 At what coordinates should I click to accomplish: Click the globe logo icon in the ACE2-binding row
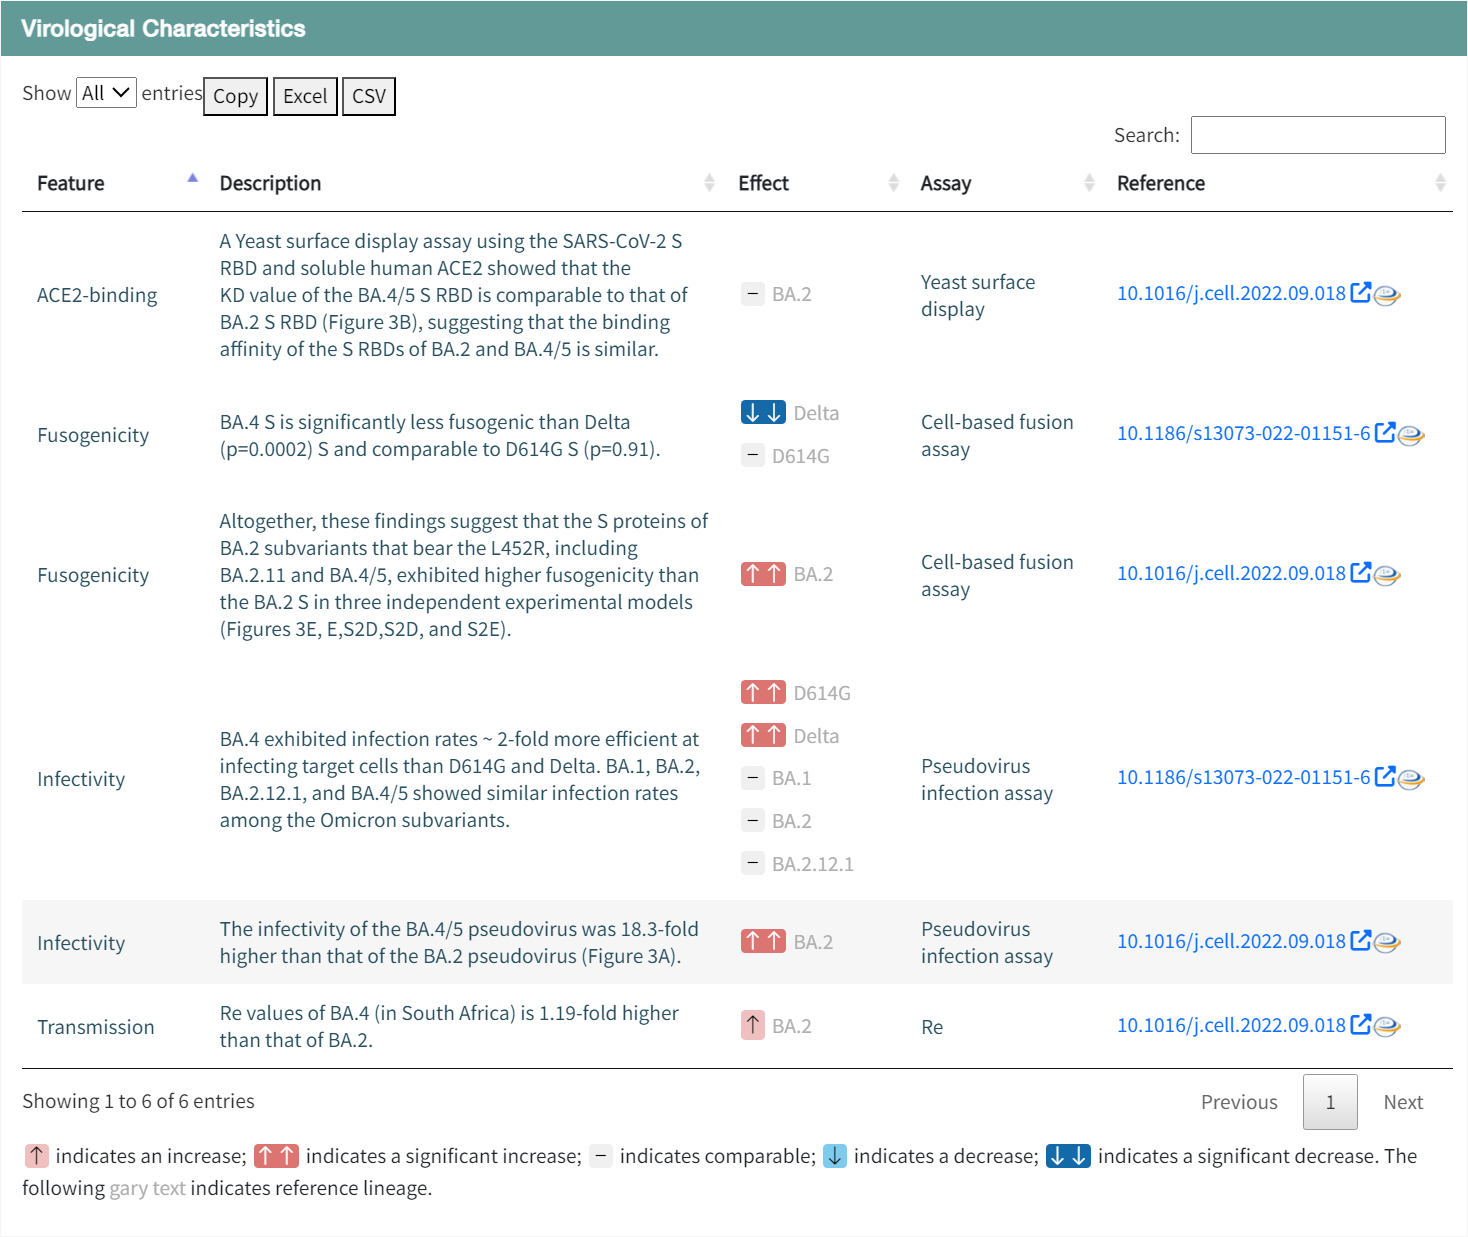[x=1387, y=295]
